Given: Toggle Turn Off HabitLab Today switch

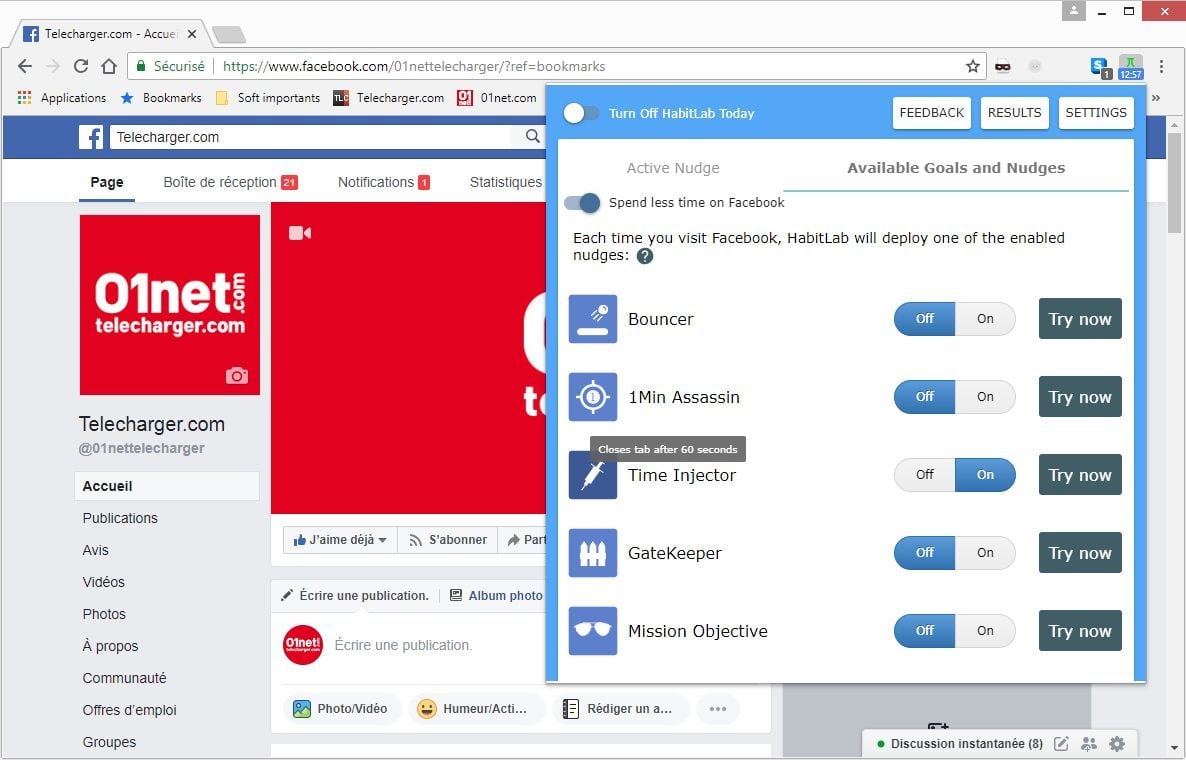Looking at the screenshot, I should (580, 113).
